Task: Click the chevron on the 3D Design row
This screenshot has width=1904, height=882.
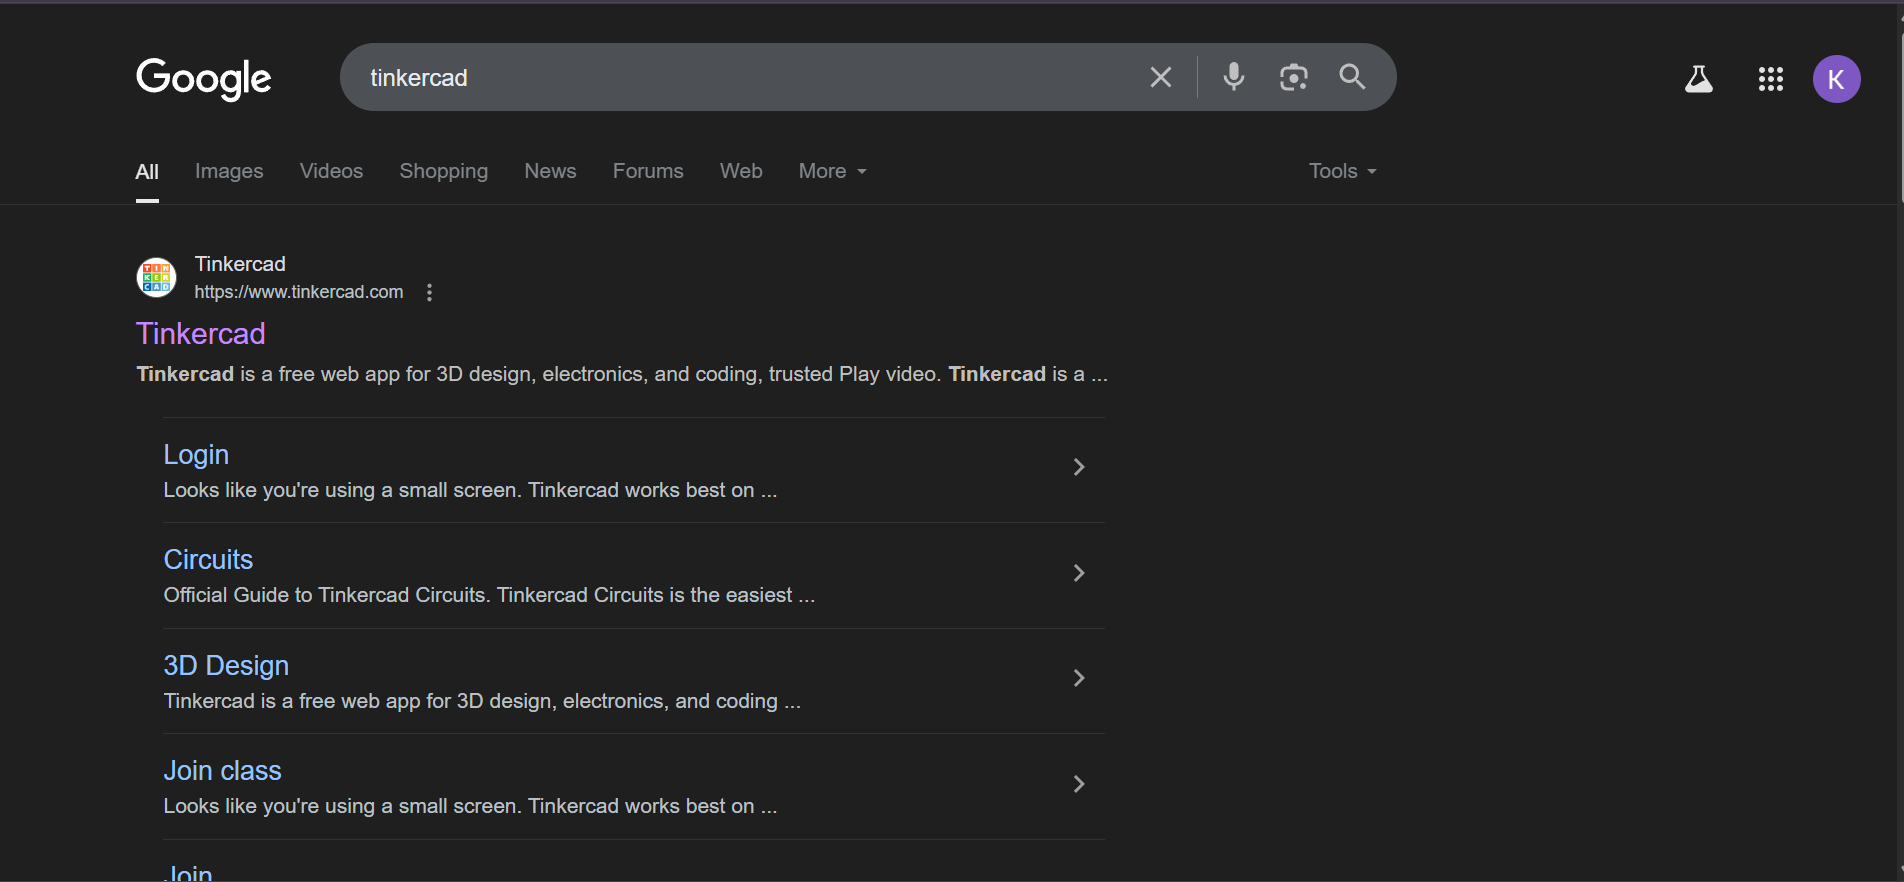Action: (1078, 678)
